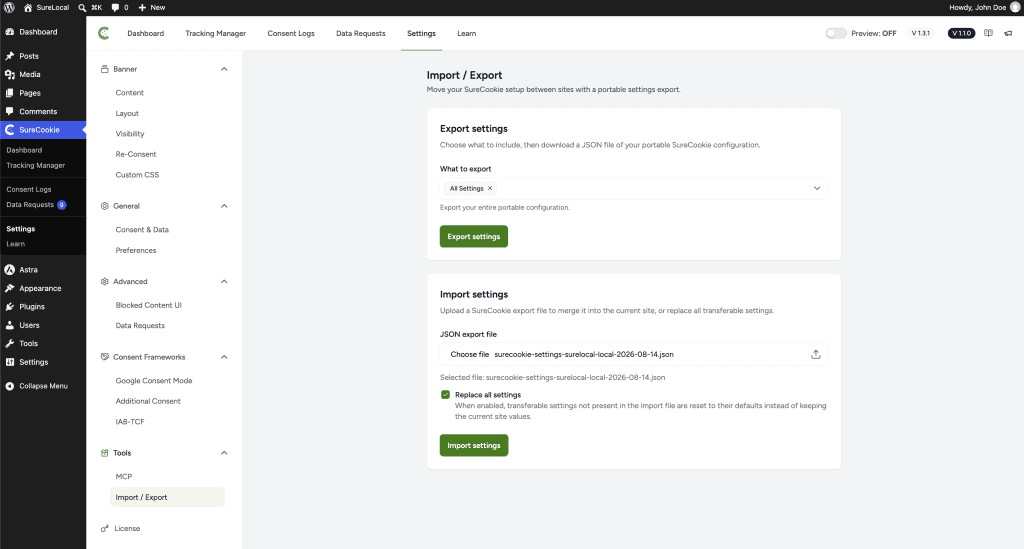Click the V 1.3.1 version badge

(x=920, y=33)
